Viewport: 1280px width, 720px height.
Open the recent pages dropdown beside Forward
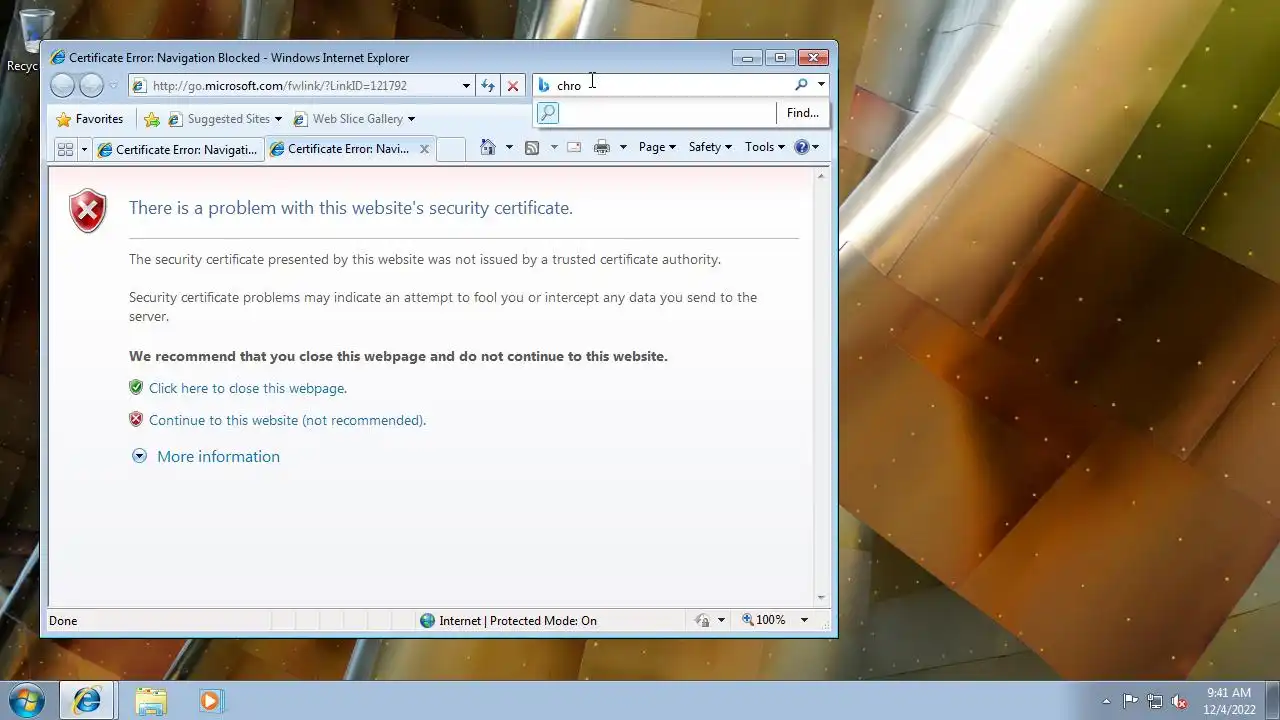[113, 86]
